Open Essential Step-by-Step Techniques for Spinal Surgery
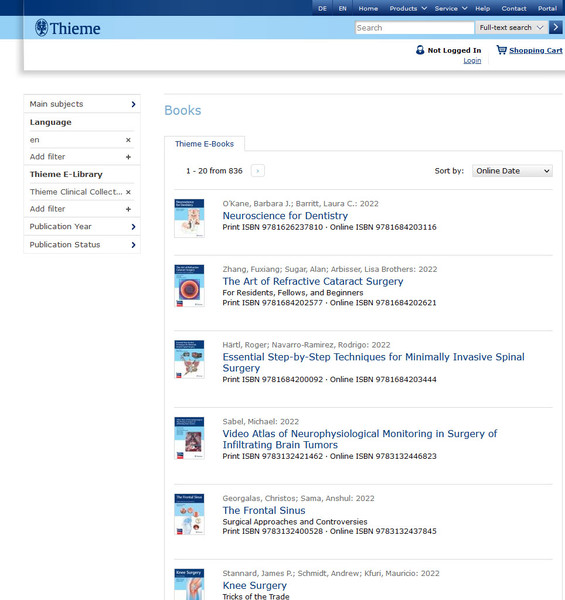 point(373,362)
